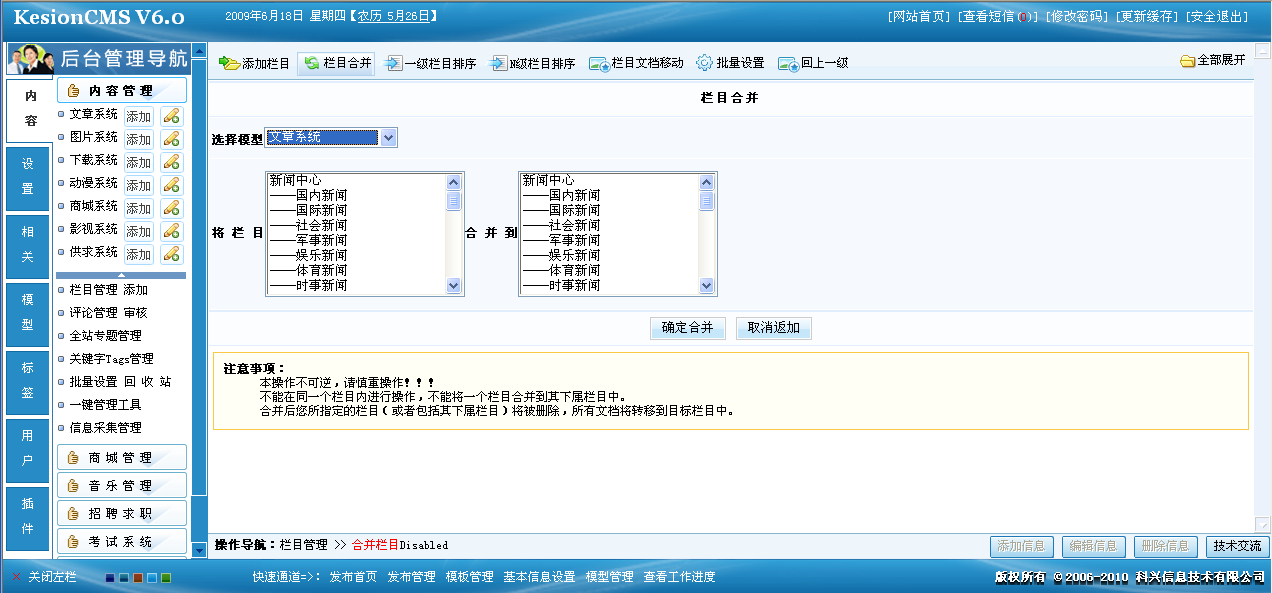Open 一级栏目排序 from the toolbar
The image size is (1272, 593).
pyautogui.click(x=393, y=63)
